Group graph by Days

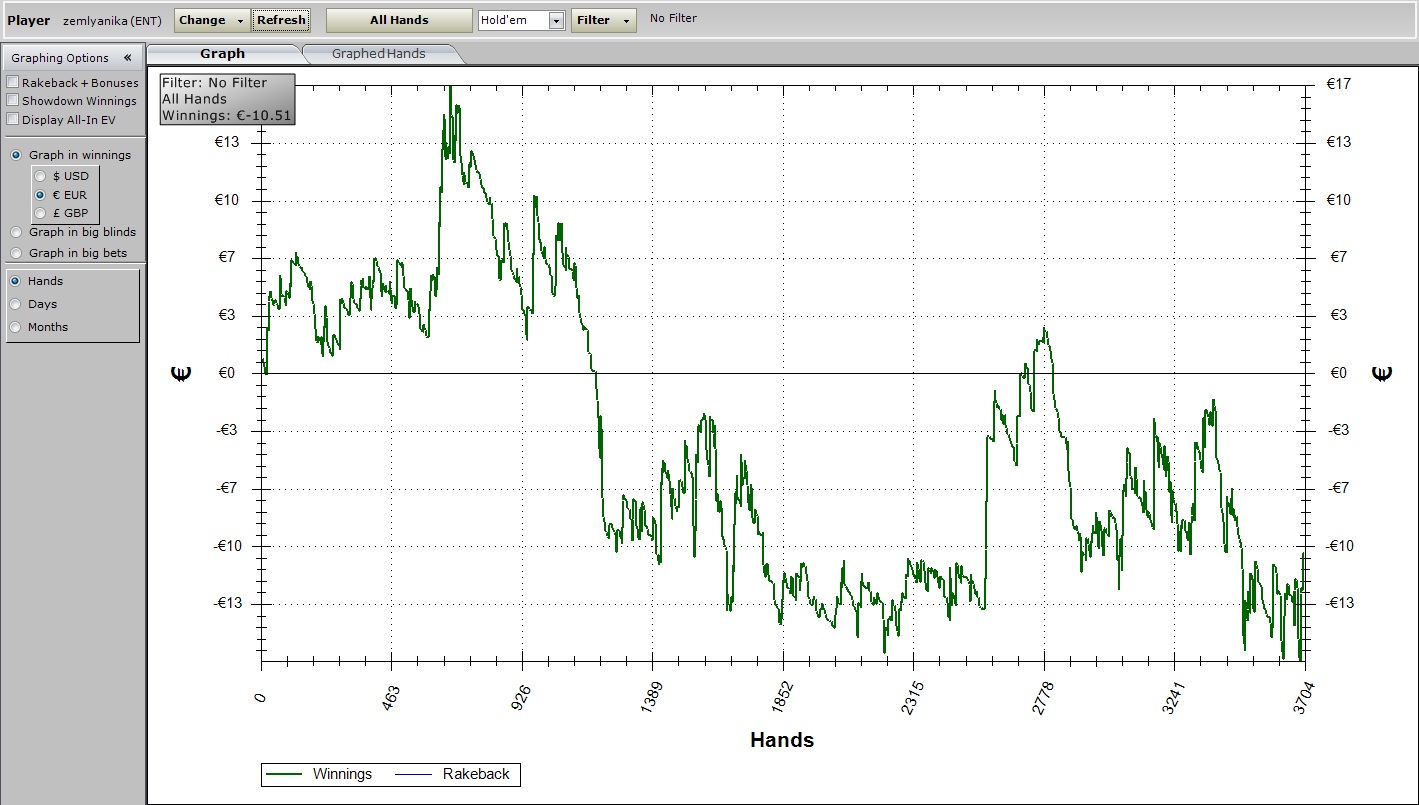pyautogui.click(x=15, y=304)
